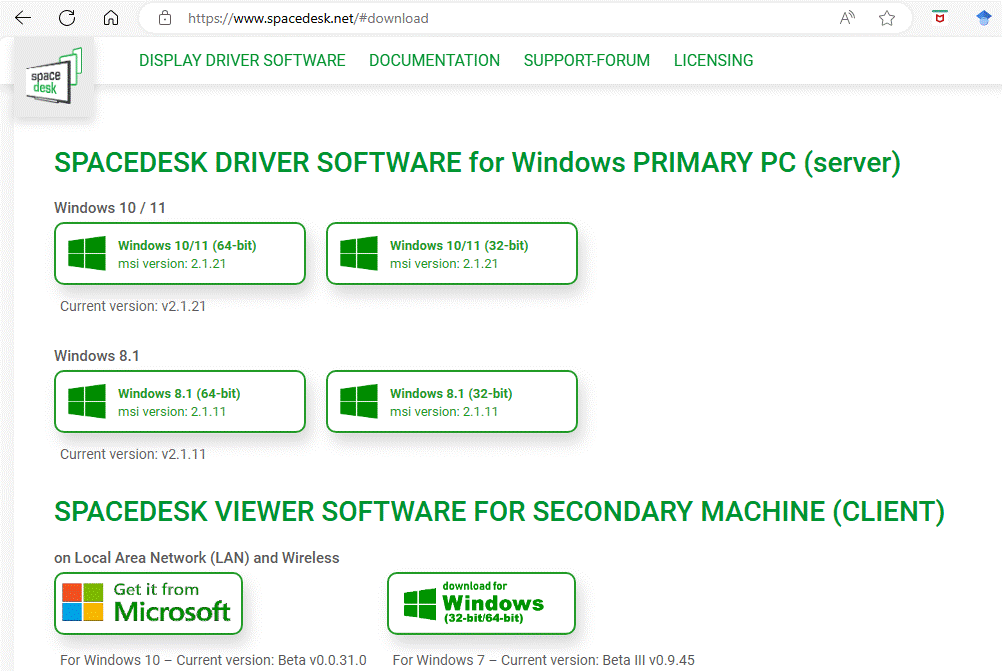Download the Windows 10/11 (64-bit) driver

click(x=180, y=254)
